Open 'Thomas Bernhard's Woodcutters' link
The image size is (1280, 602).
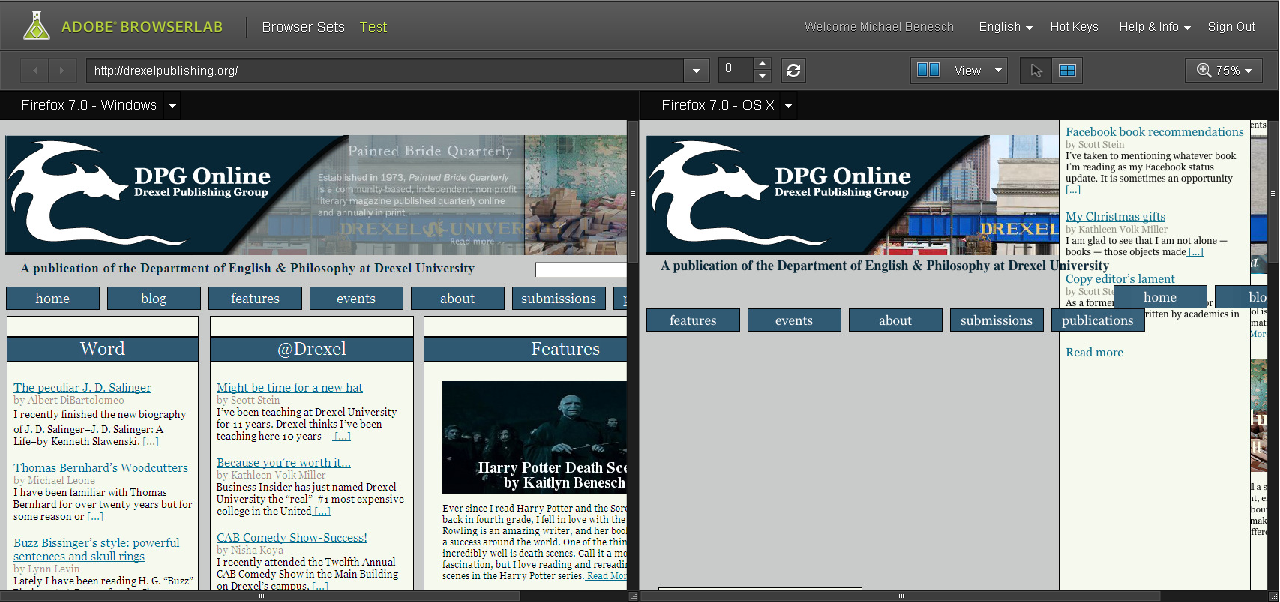(x=100, y=468)
